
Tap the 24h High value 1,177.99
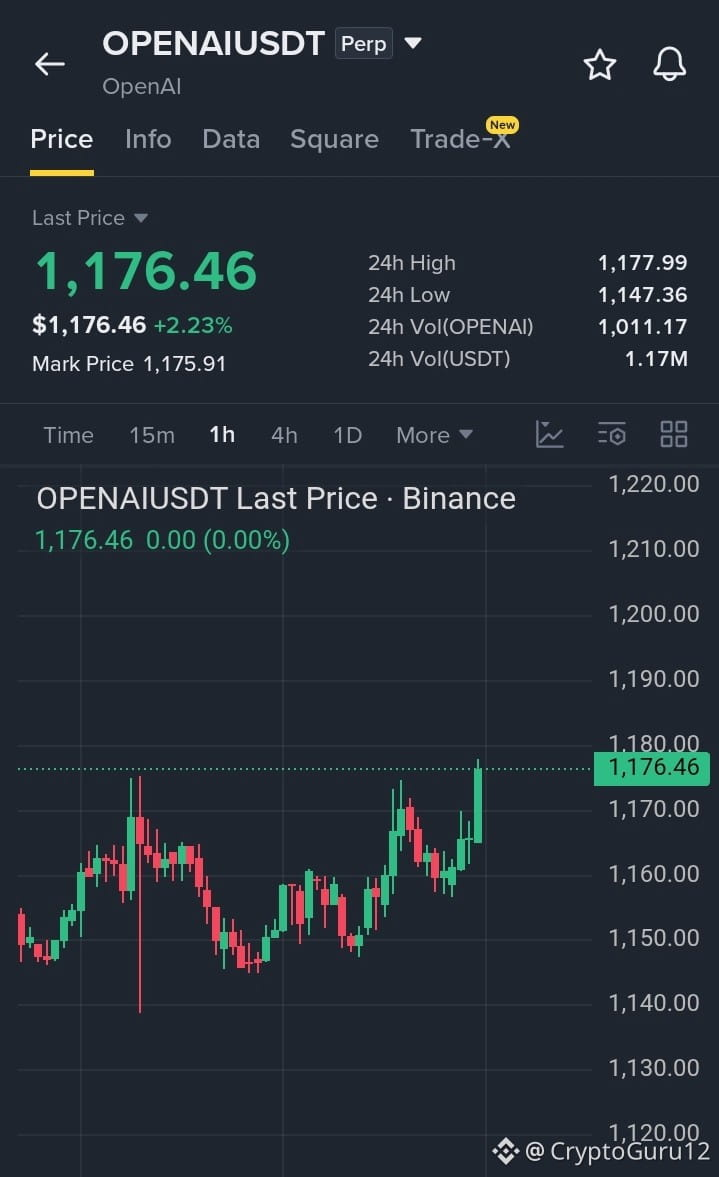coord(642,263)
